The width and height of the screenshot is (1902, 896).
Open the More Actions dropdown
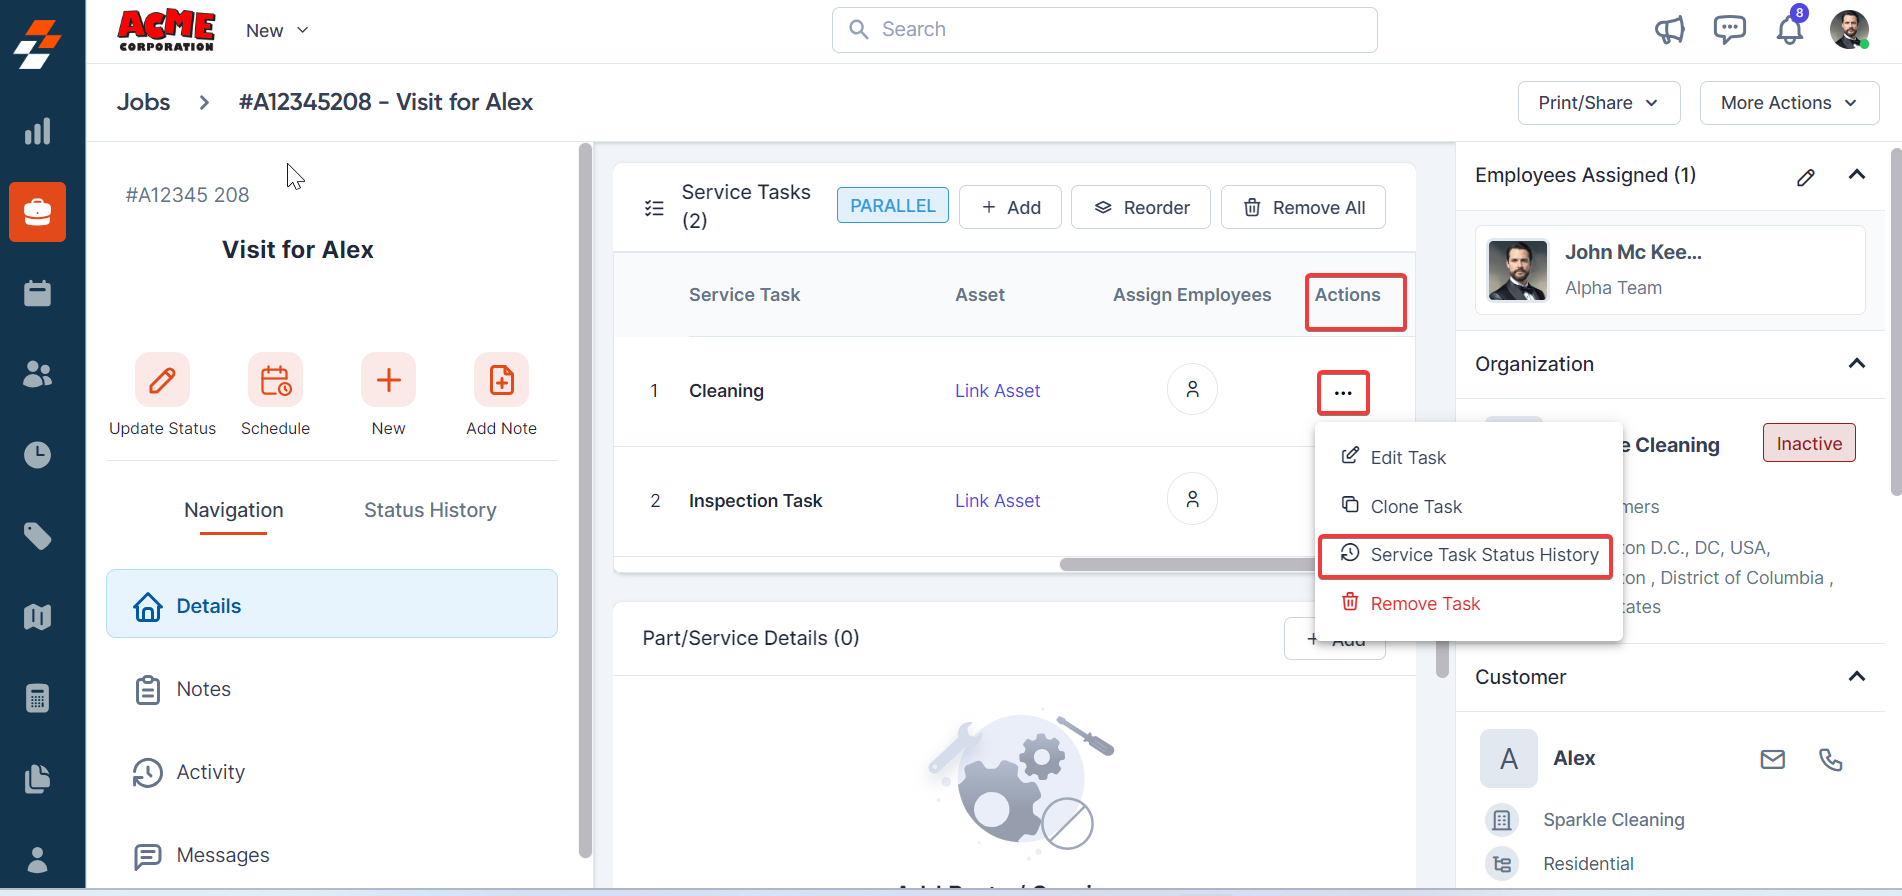tap(1788, 103)
